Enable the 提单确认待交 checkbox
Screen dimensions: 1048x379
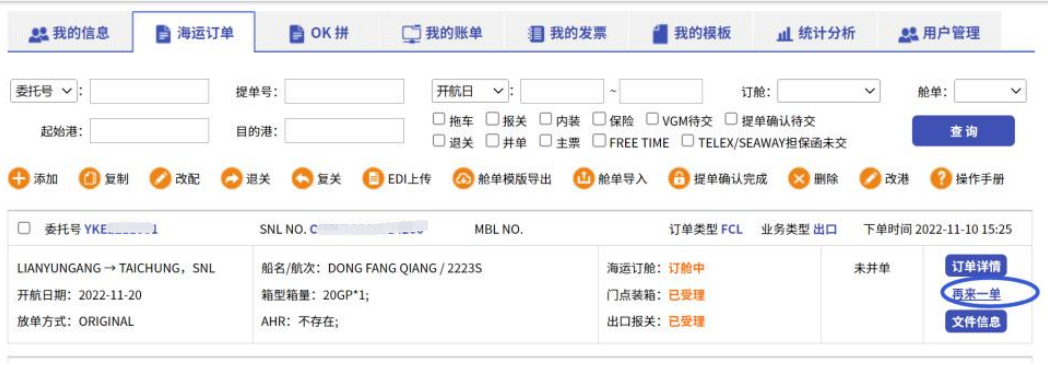(x=731, y=119)
